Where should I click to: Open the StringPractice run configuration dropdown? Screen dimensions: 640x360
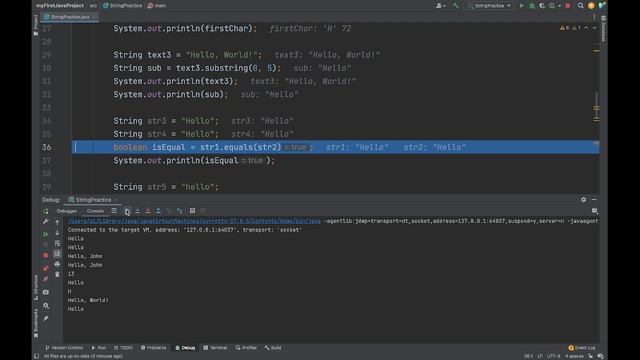[x=489, y=6]
